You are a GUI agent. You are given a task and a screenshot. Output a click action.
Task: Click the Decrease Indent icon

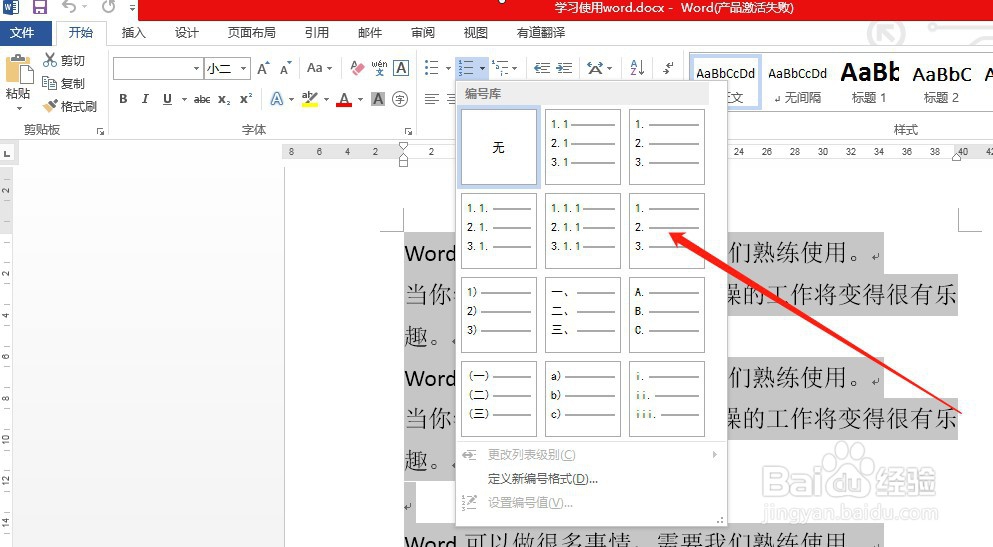(x=541, y=68)
